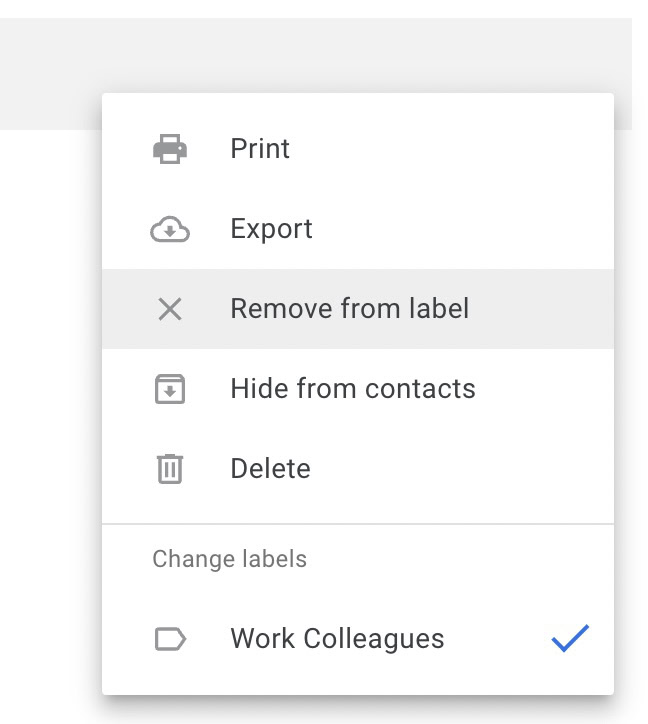648x724 pixels.
Task: Click the trash can Delete icon
Action: pos(170,469)
